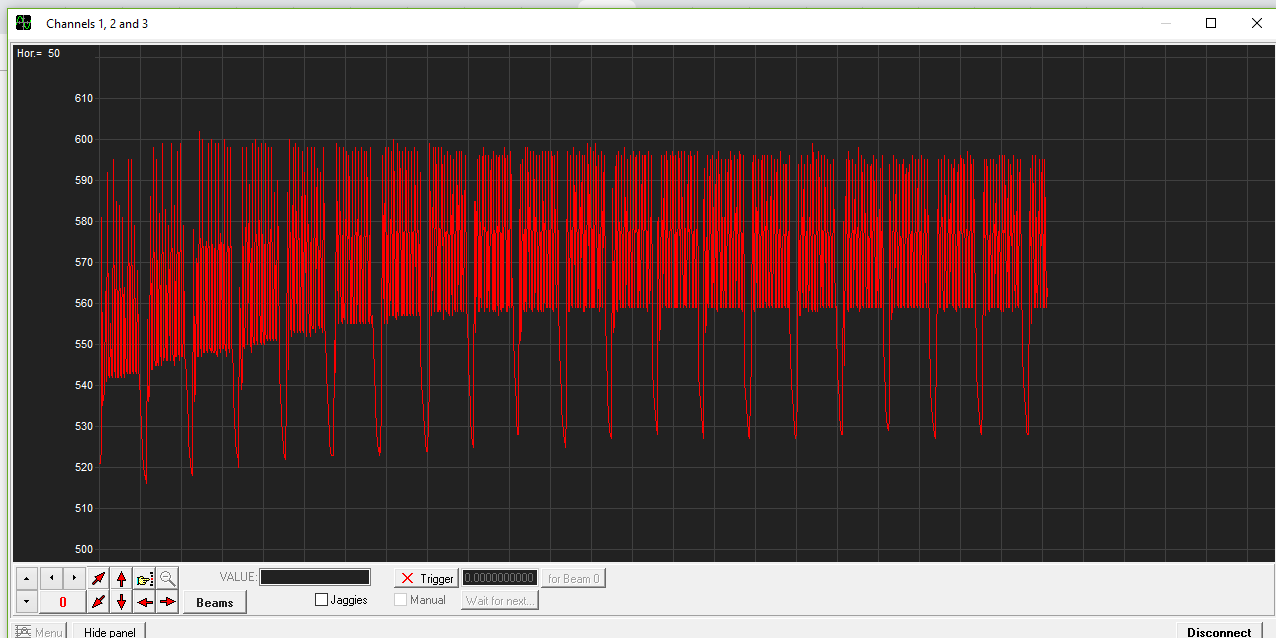Click the red left arrow icon
This screenshot has width=1276, height=638.
click(145, 602)
